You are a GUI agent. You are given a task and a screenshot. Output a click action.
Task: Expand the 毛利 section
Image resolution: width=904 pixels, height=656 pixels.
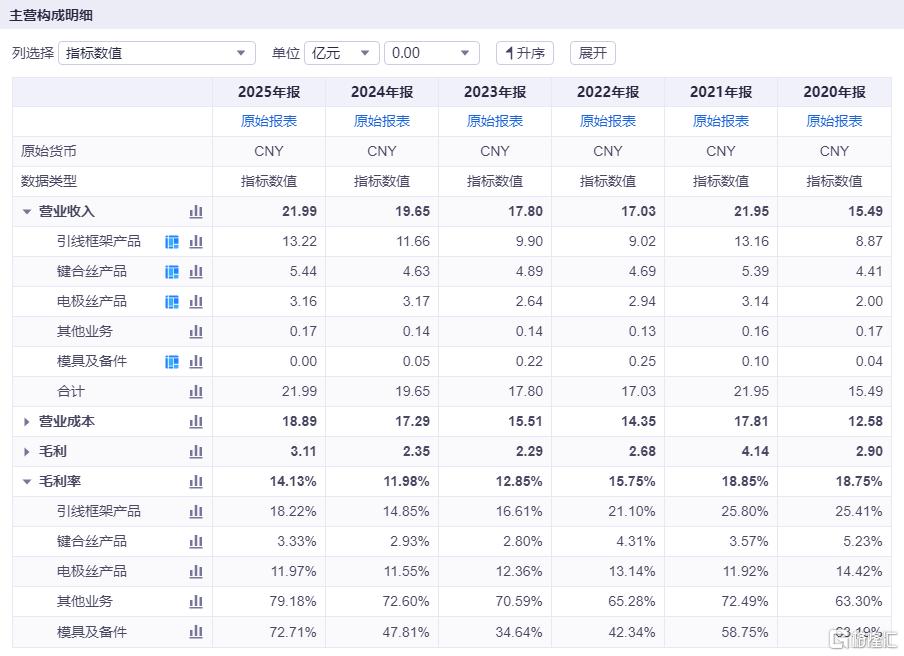(x=27, y=452)
